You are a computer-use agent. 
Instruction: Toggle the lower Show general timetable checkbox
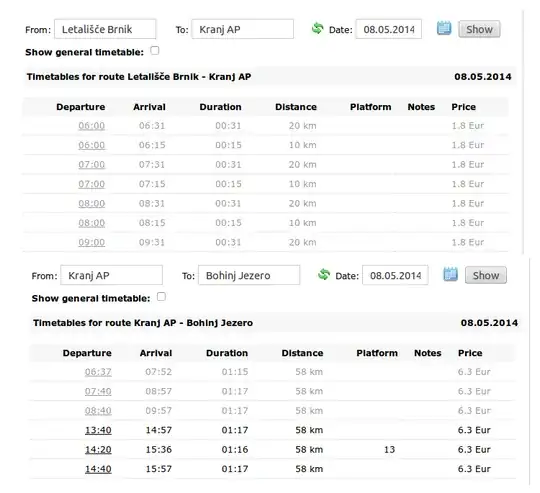(x=161, y=297)
